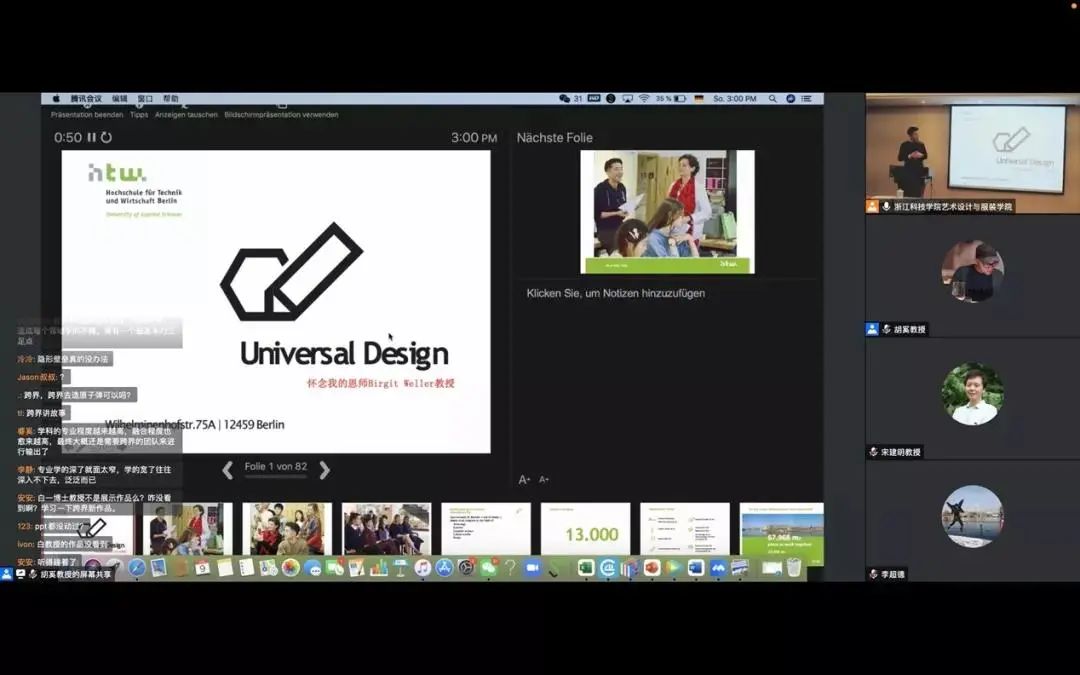Viewport: 1080px width, 675px height.
Task: Click the 'Folie 1 von 82' slide counter
Action: click(276, 466)
